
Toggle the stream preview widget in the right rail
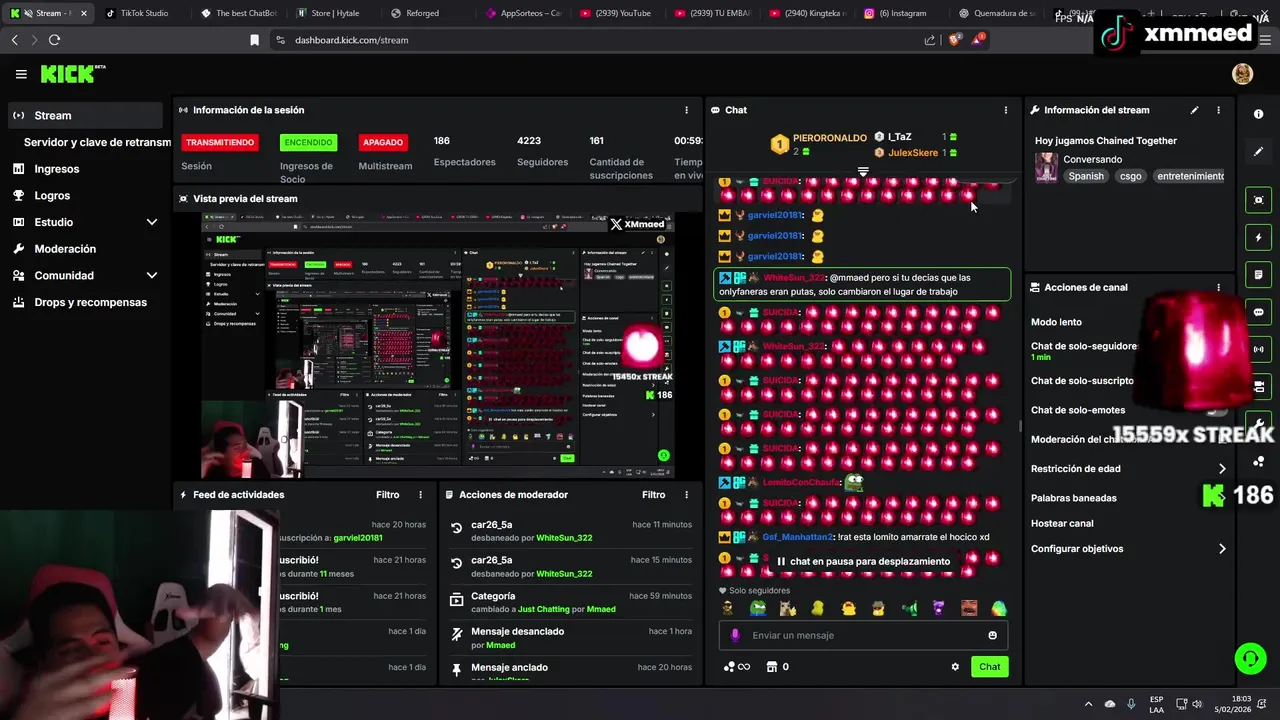click(x=1259, y=200)
